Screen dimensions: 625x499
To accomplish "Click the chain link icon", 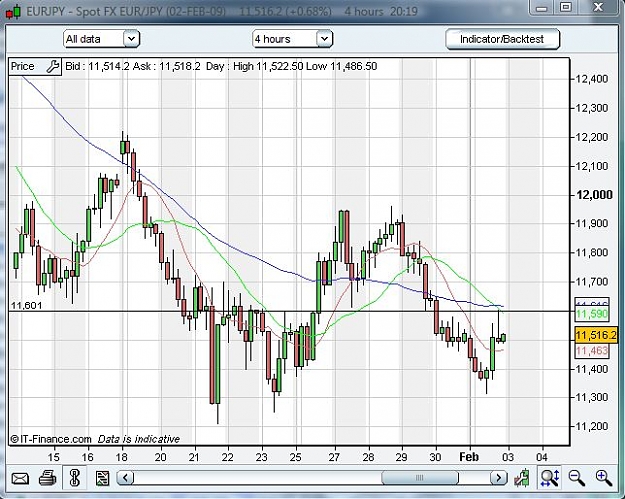I will [75, 477].
